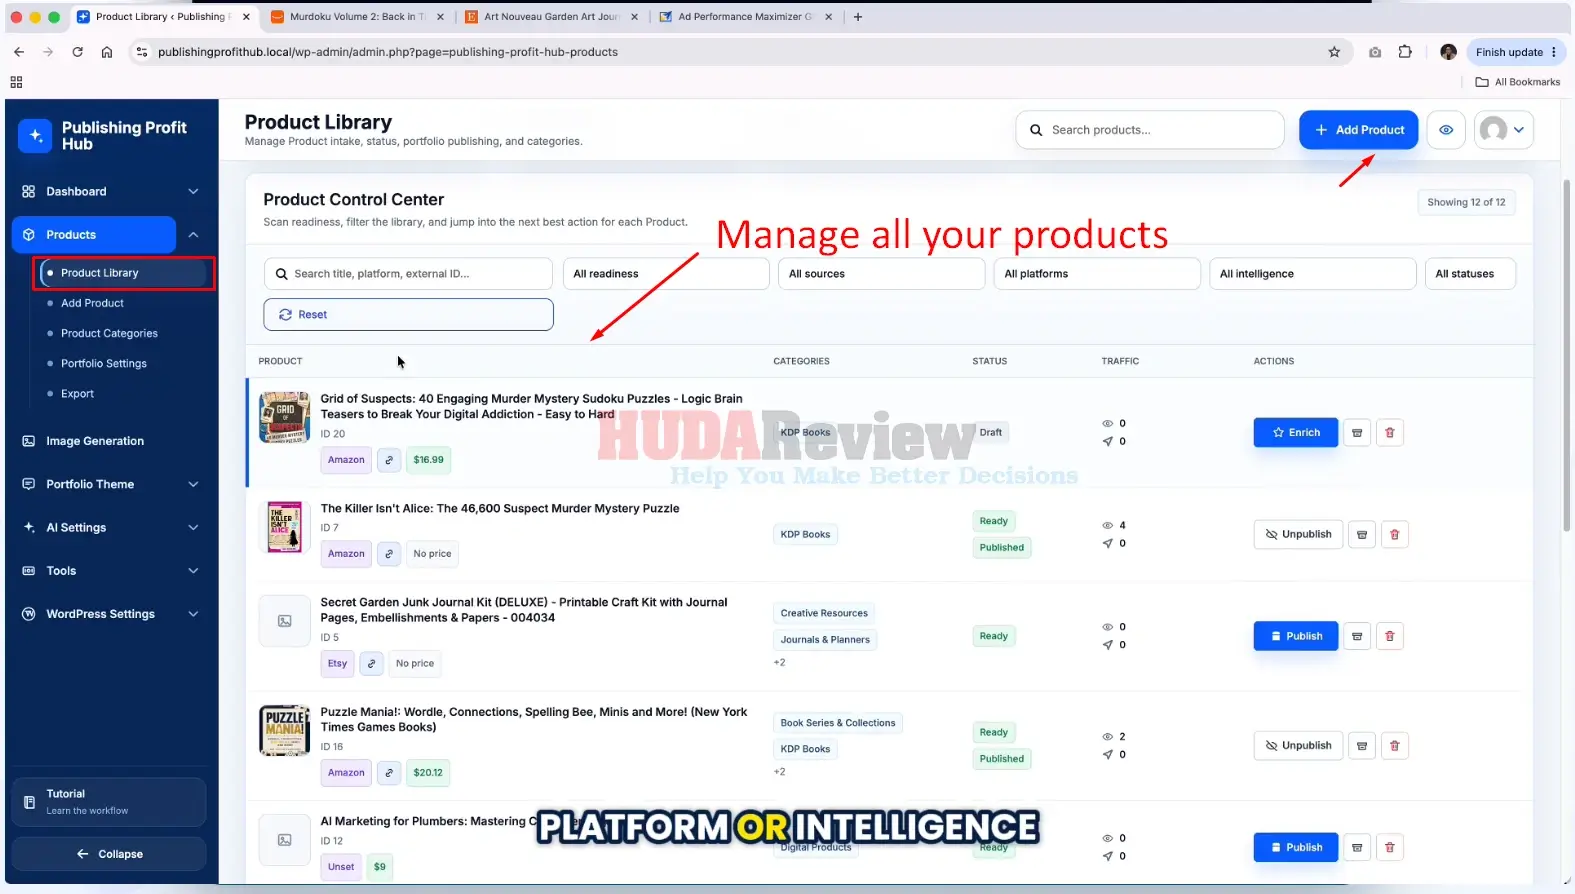Open the All intelligence filter dropdown
The width and height of the screenshot is (1575, 894).
pos(1312,274)
